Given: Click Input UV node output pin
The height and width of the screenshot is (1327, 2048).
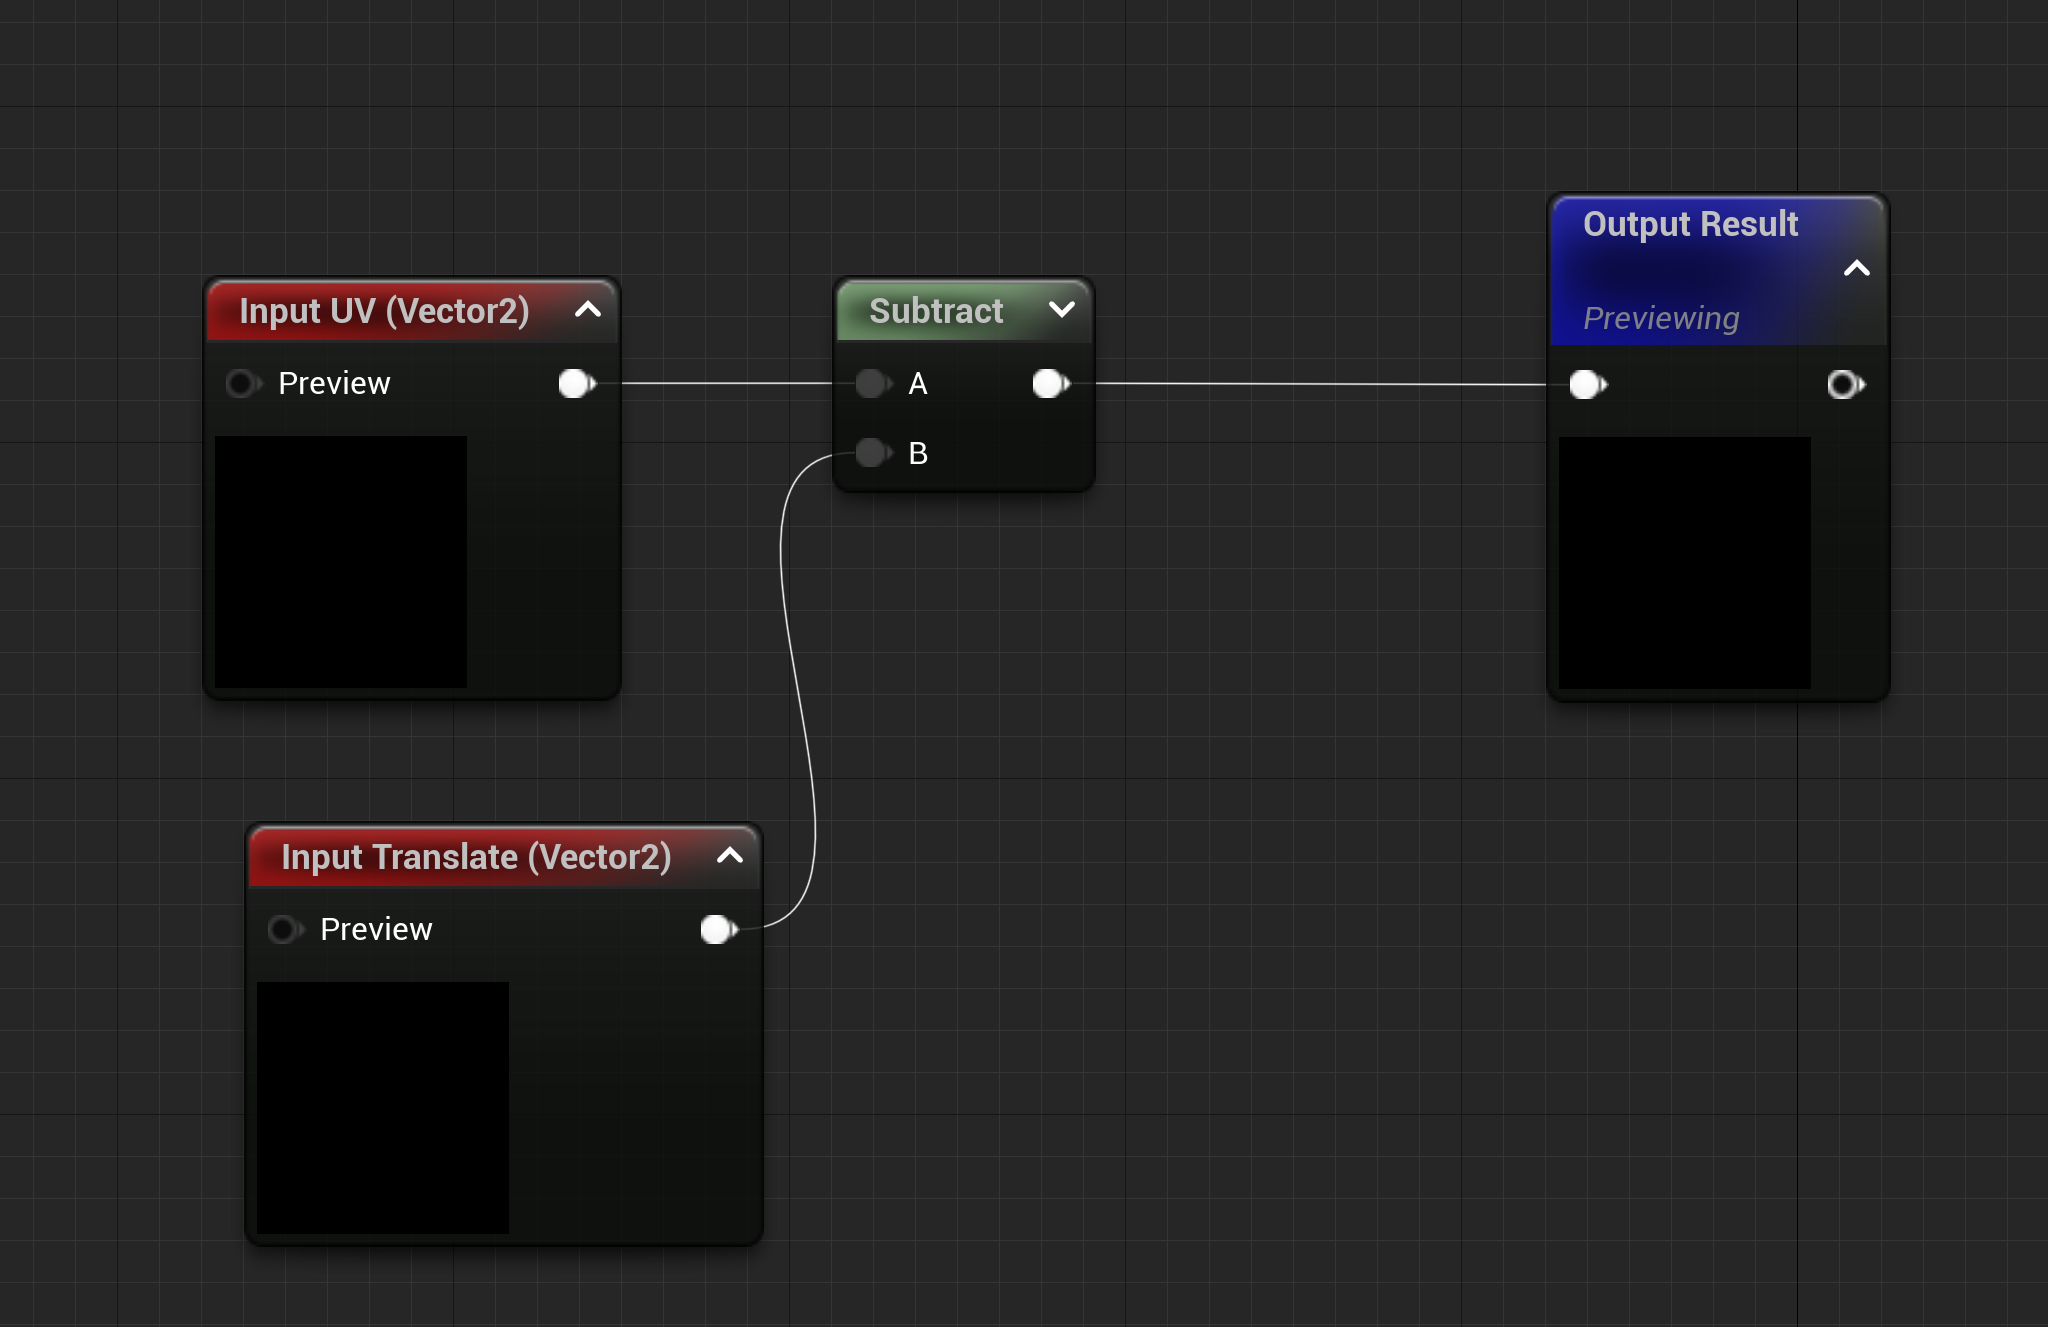Looking at the screenshot, I should point(576,383).
